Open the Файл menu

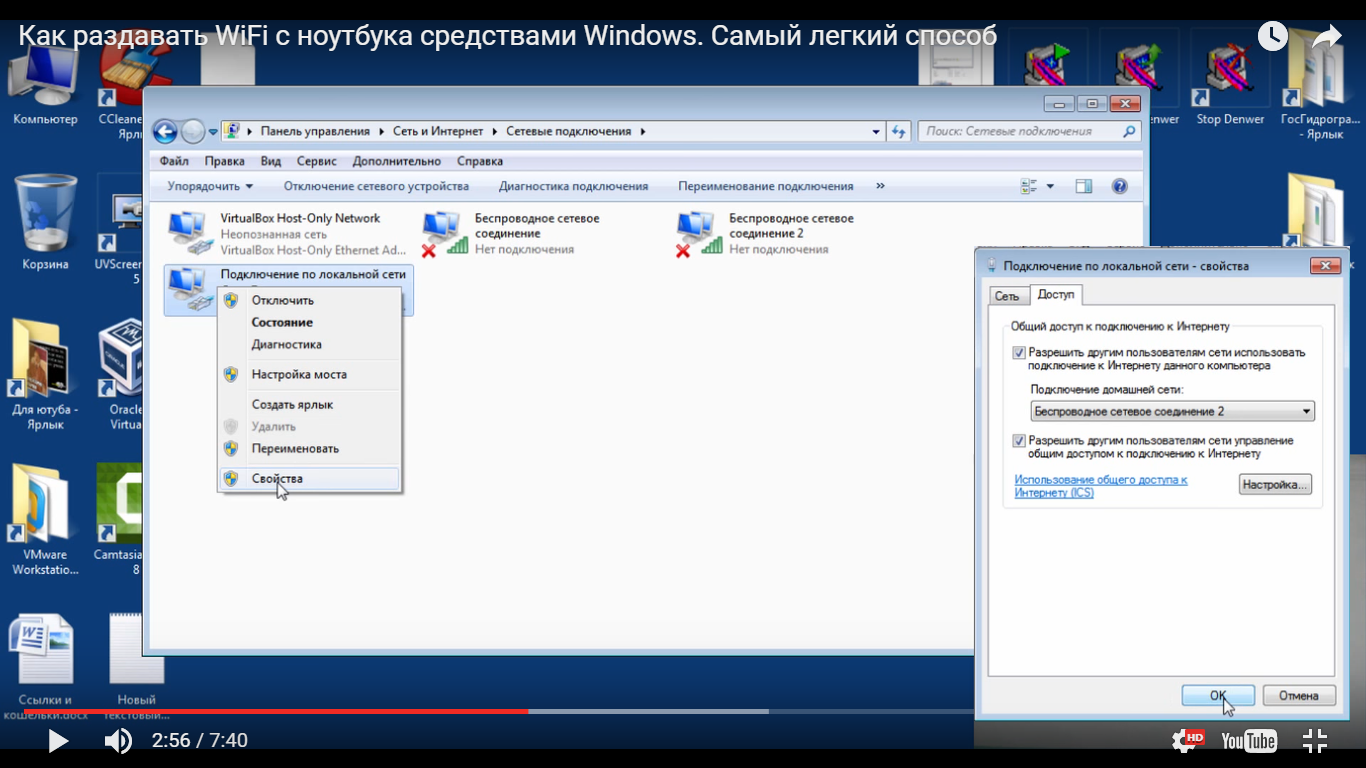coord(174,161)
